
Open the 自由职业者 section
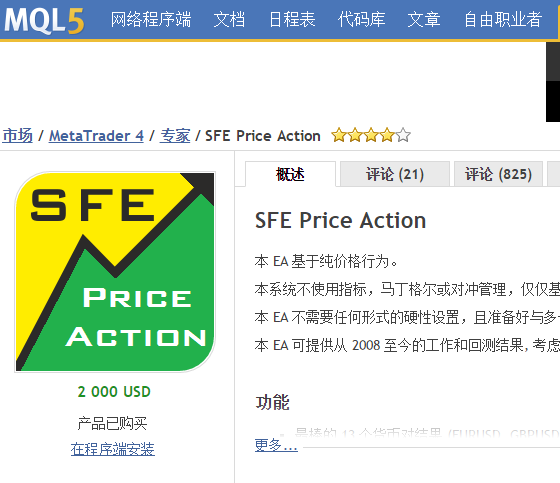pos(503,19)
